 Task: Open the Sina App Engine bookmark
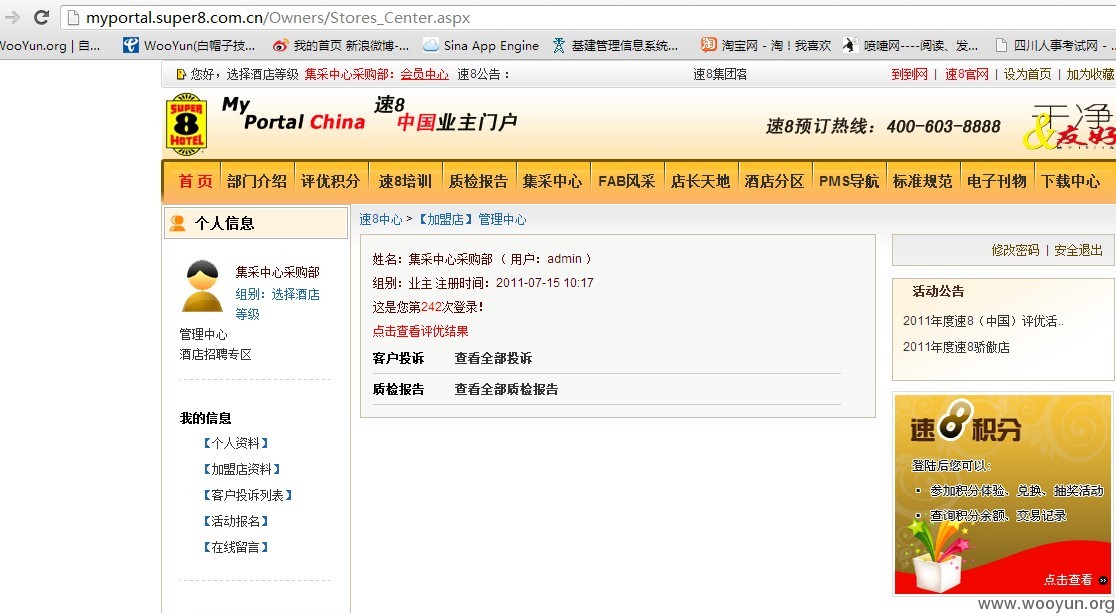click(x=481, y=46)
